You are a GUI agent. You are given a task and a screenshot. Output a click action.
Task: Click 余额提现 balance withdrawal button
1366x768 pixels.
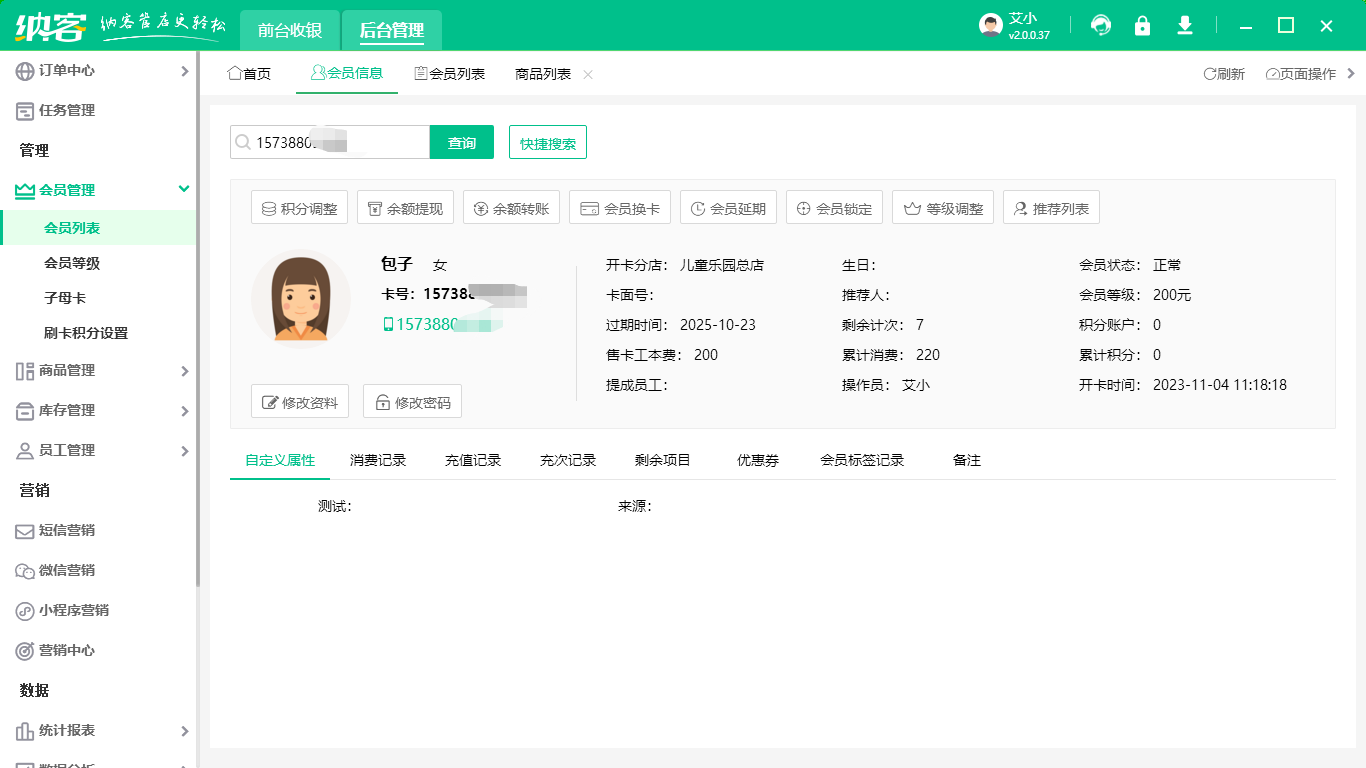point(405,208)
